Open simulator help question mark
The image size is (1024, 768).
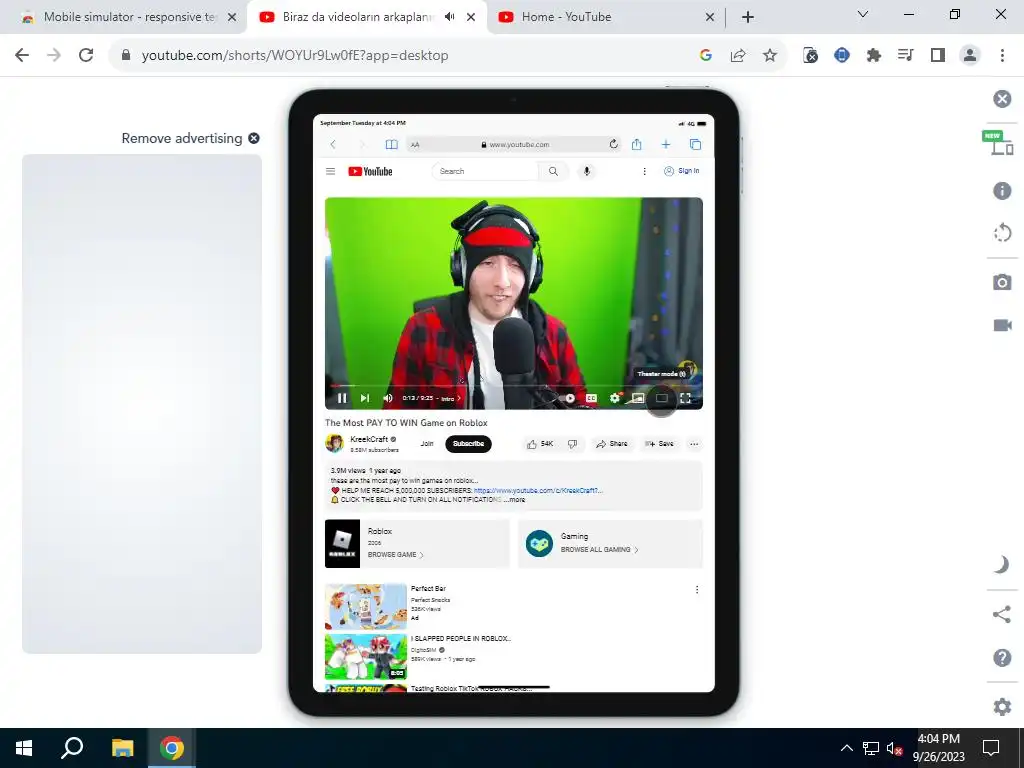(1002, 658)
